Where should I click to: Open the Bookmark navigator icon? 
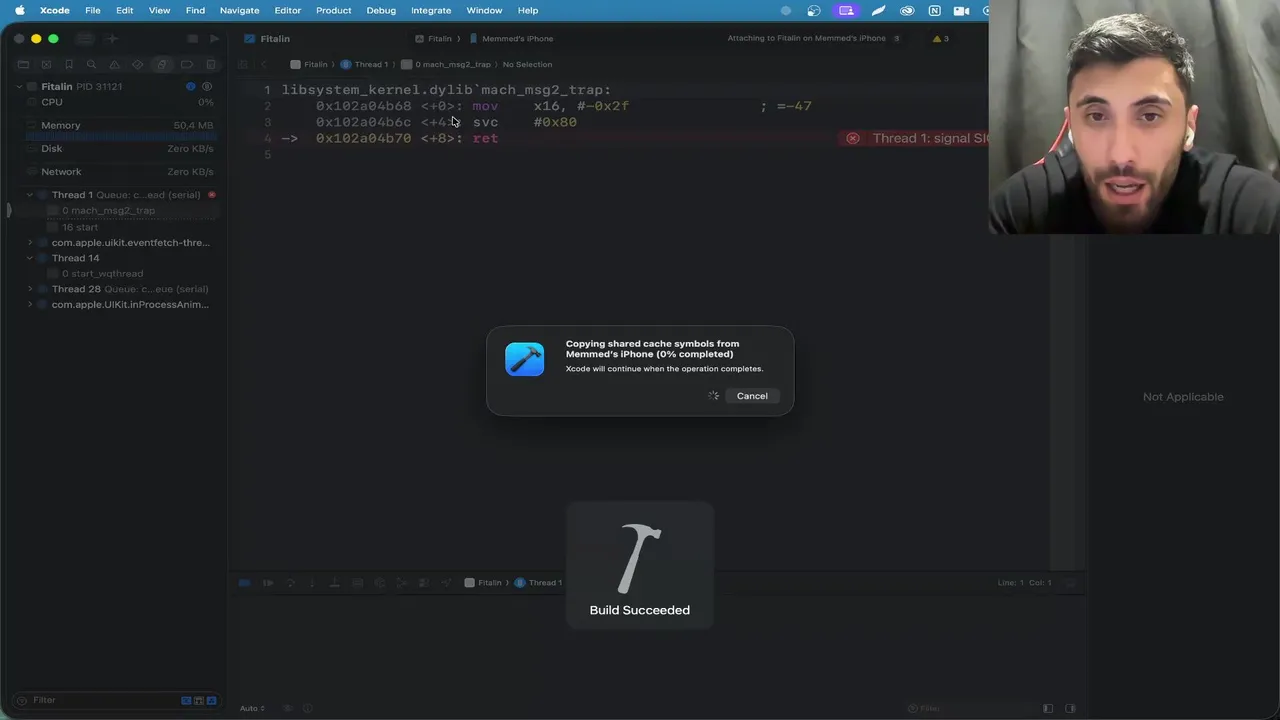(69, 64)
